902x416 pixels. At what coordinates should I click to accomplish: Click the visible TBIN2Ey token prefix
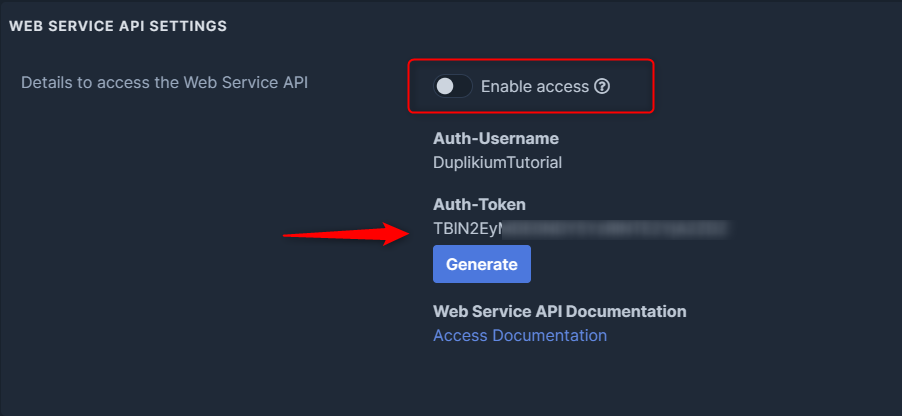(466, 228)
